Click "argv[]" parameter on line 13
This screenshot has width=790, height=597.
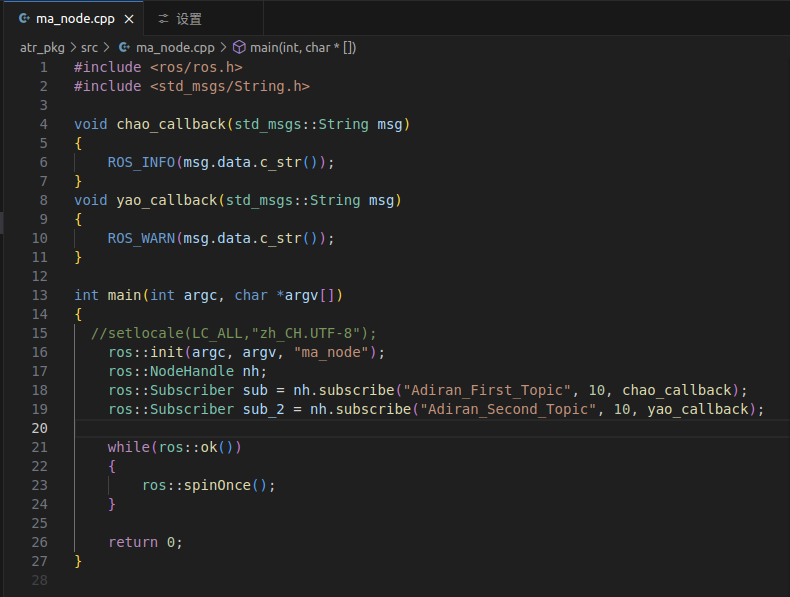pos(309,295)
